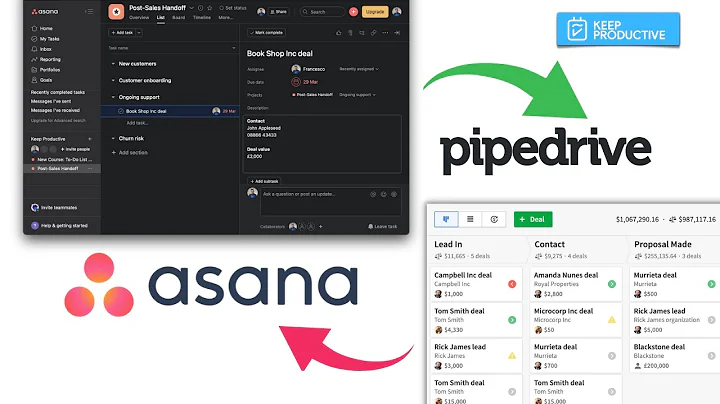Click the Post-Sales Handoff project star-badge icon

pos(116,12)
